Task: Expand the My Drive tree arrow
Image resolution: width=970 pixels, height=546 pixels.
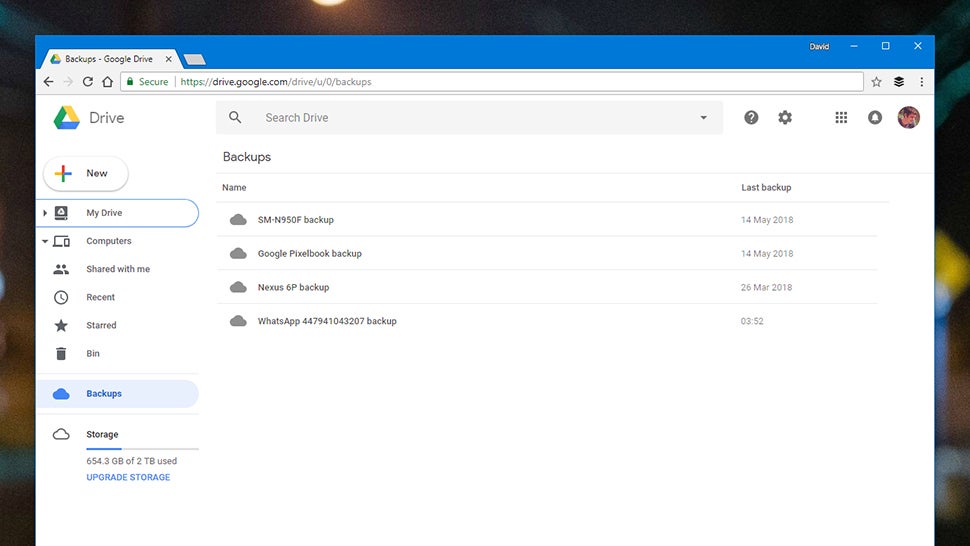Action: [45, 213]
